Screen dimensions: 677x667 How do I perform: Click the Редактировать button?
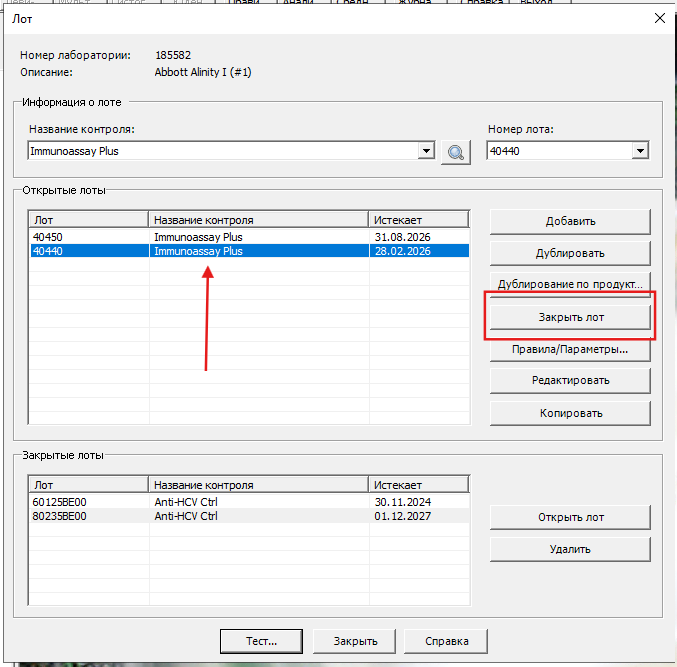570,380
